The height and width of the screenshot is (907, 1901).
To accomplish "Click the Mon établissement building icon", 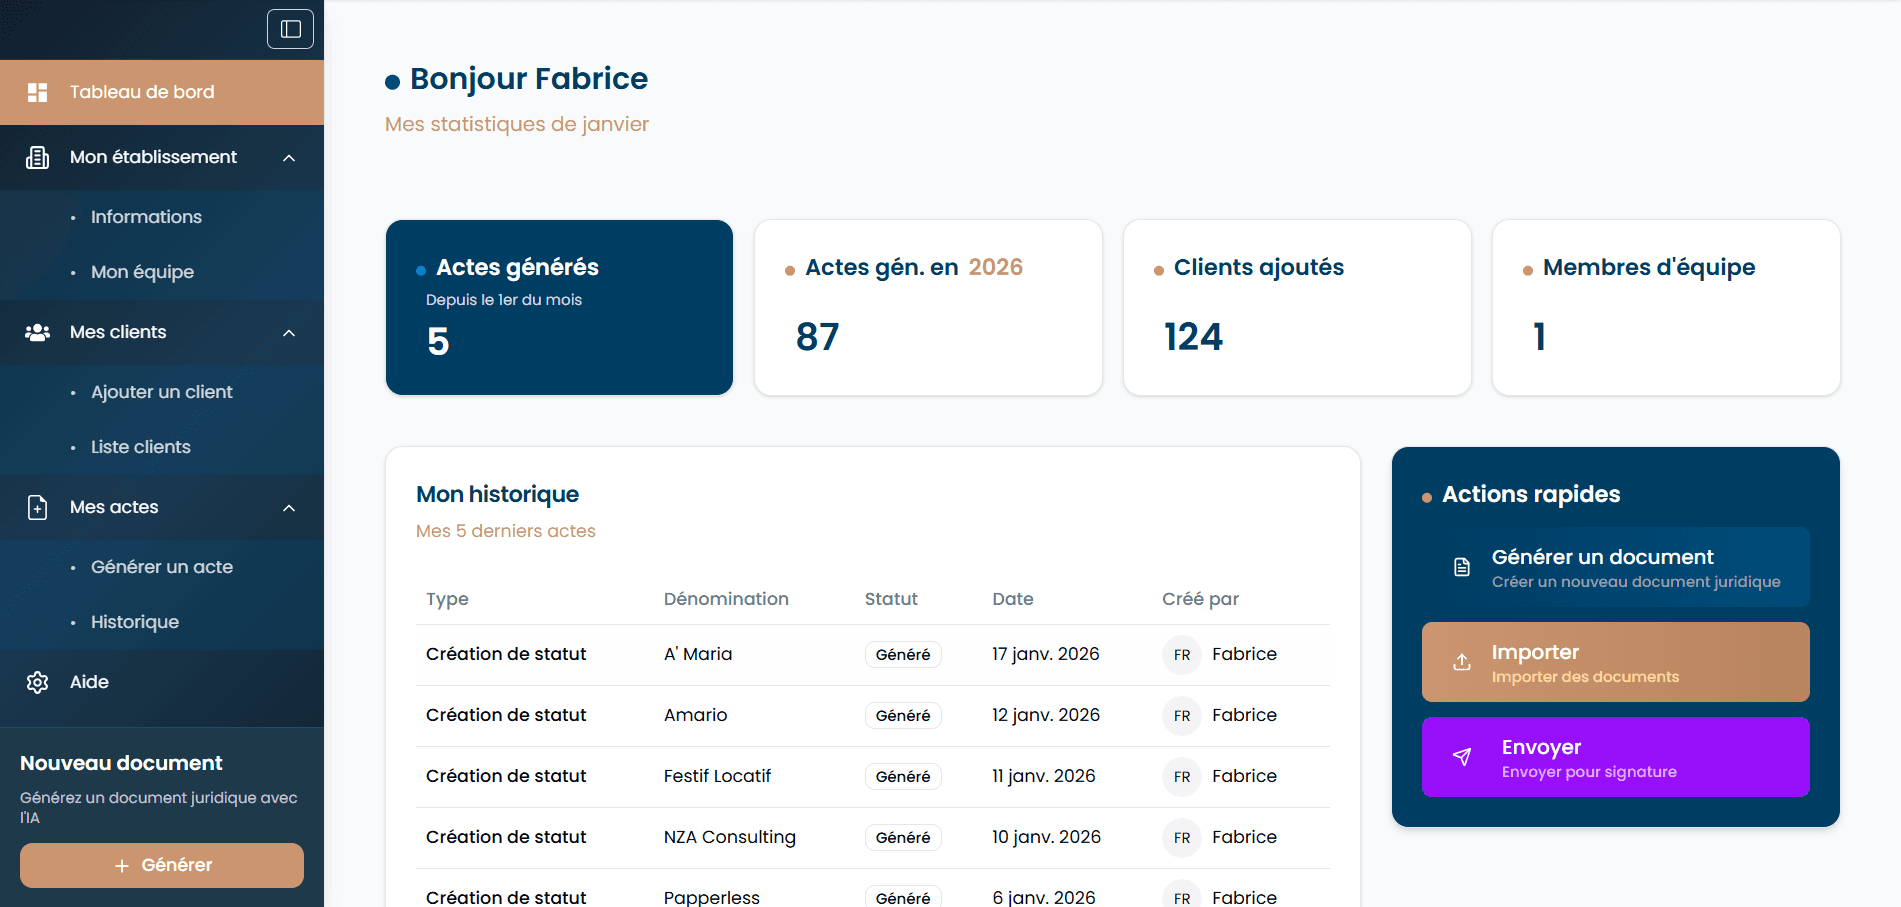I will click(x=38, y=157).
